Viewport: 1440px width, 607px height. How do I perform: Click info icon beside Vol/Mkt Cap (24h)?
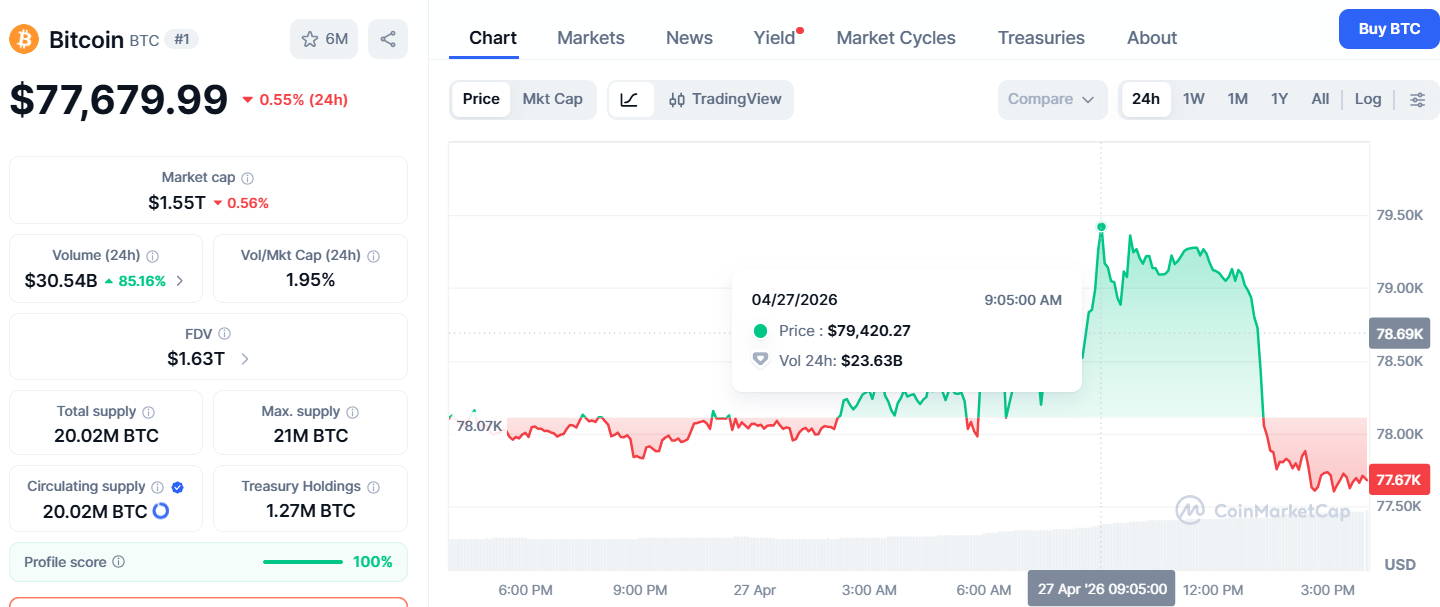point(373,256)
